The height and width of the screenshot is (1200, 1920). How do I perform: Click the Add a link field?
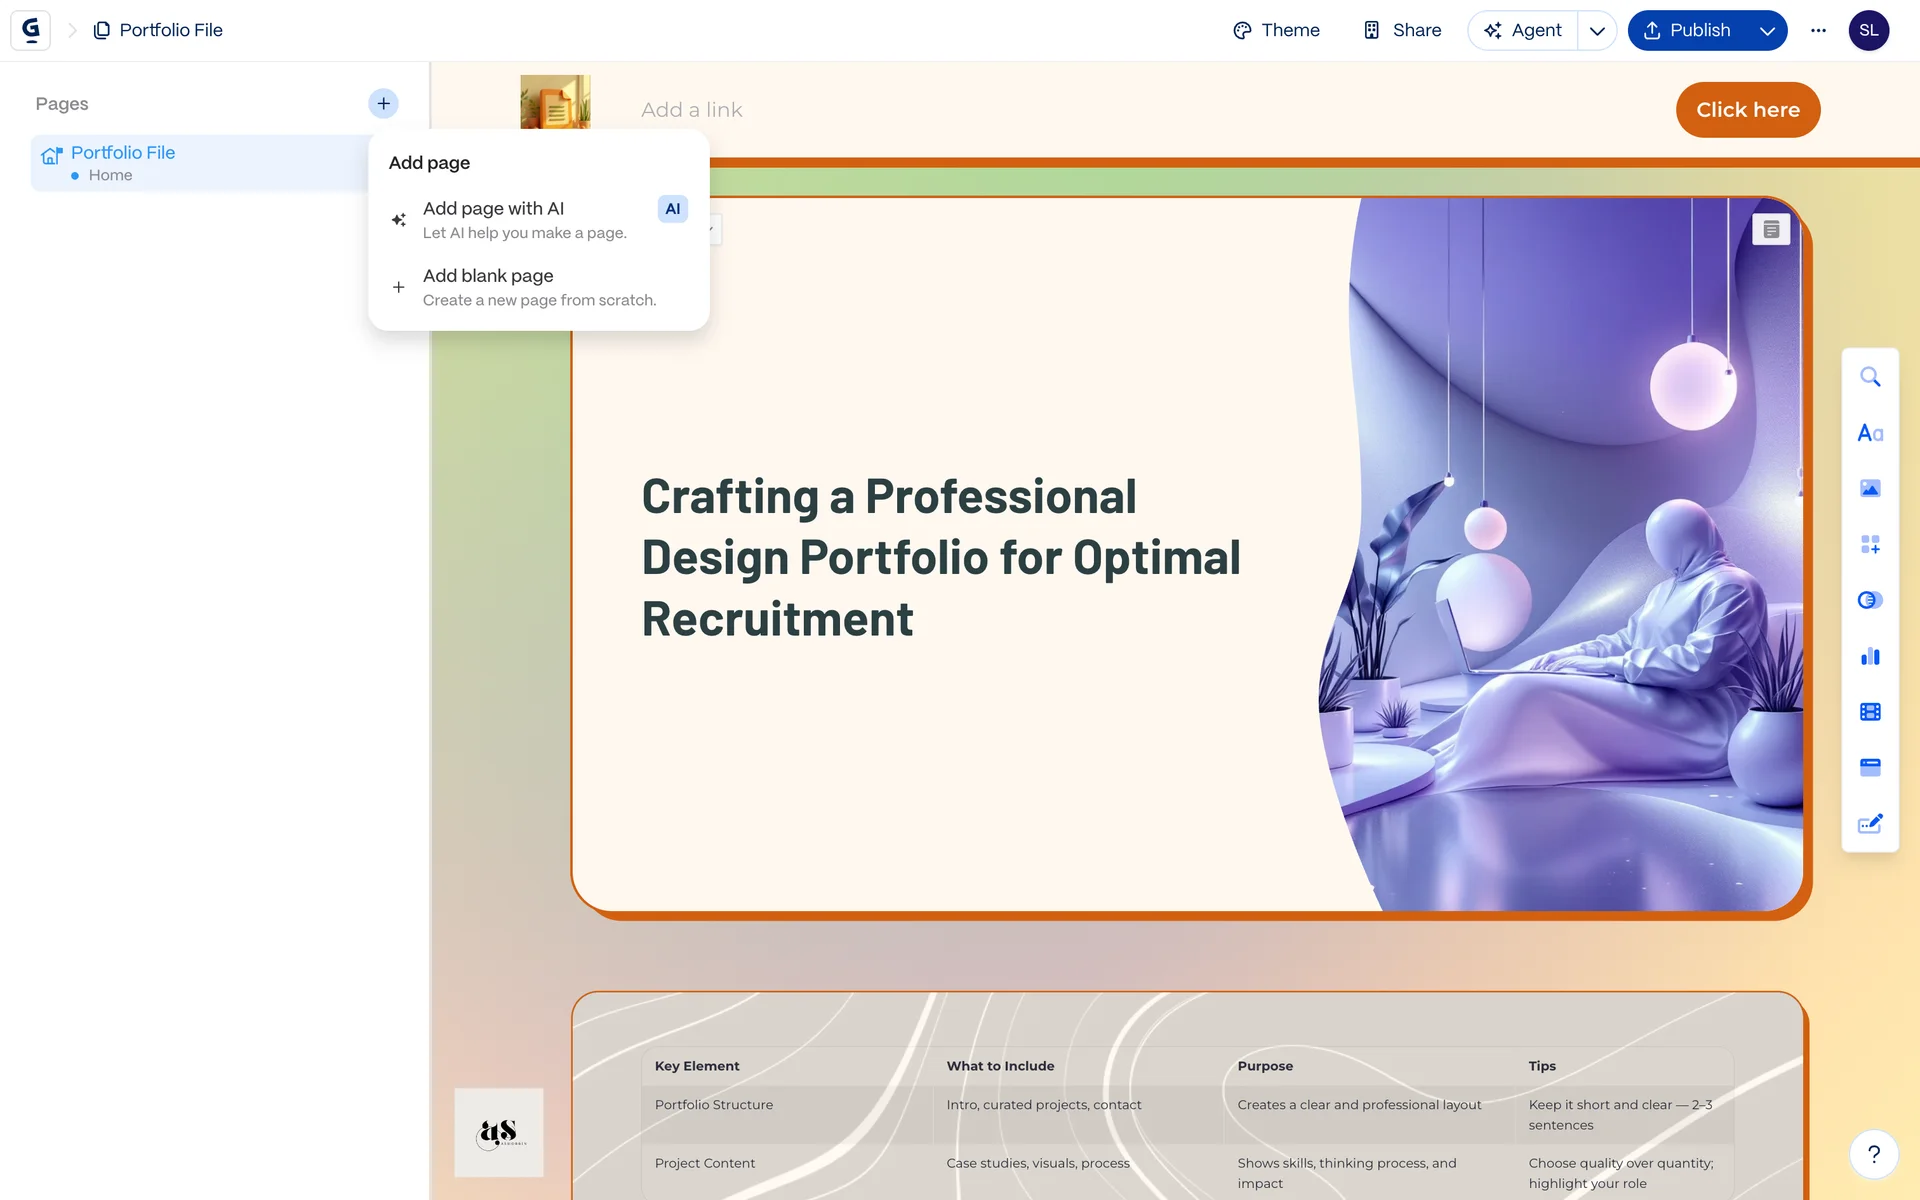(692, 110)
